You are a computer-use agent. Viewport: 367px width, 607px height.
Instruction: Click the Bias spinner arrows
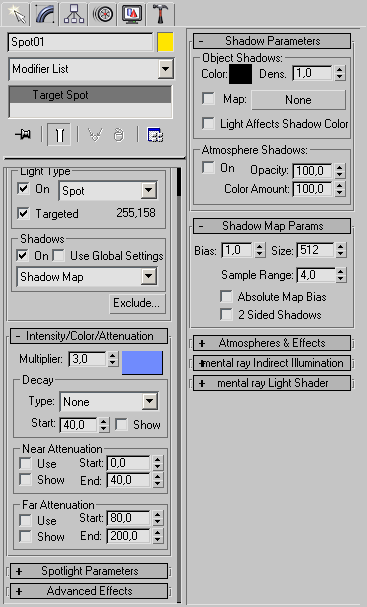click(260, 250)
